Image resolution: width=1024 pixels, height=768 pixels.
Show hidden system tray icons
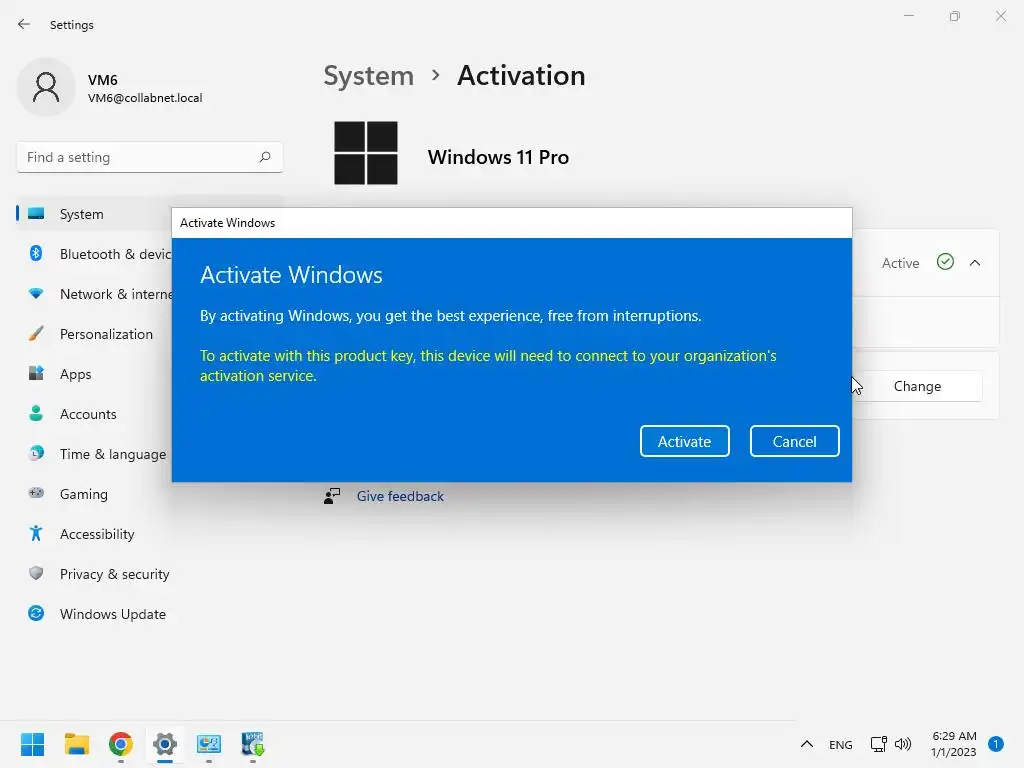coord(807,744)
